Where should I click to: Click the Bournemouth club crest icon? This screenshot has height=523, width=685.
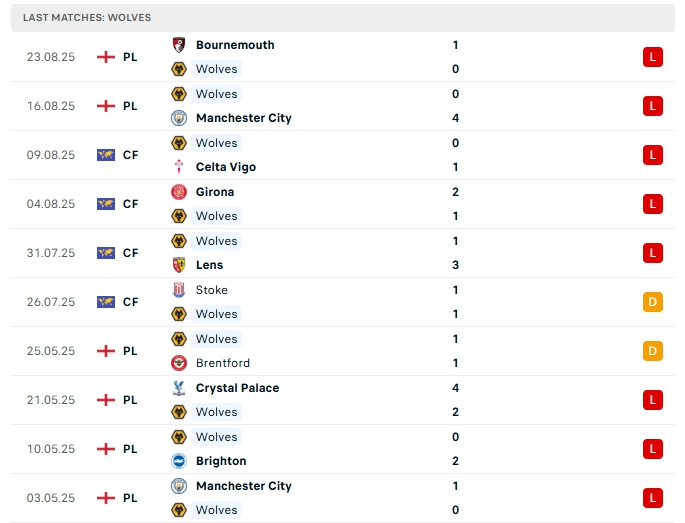point(179,45)
